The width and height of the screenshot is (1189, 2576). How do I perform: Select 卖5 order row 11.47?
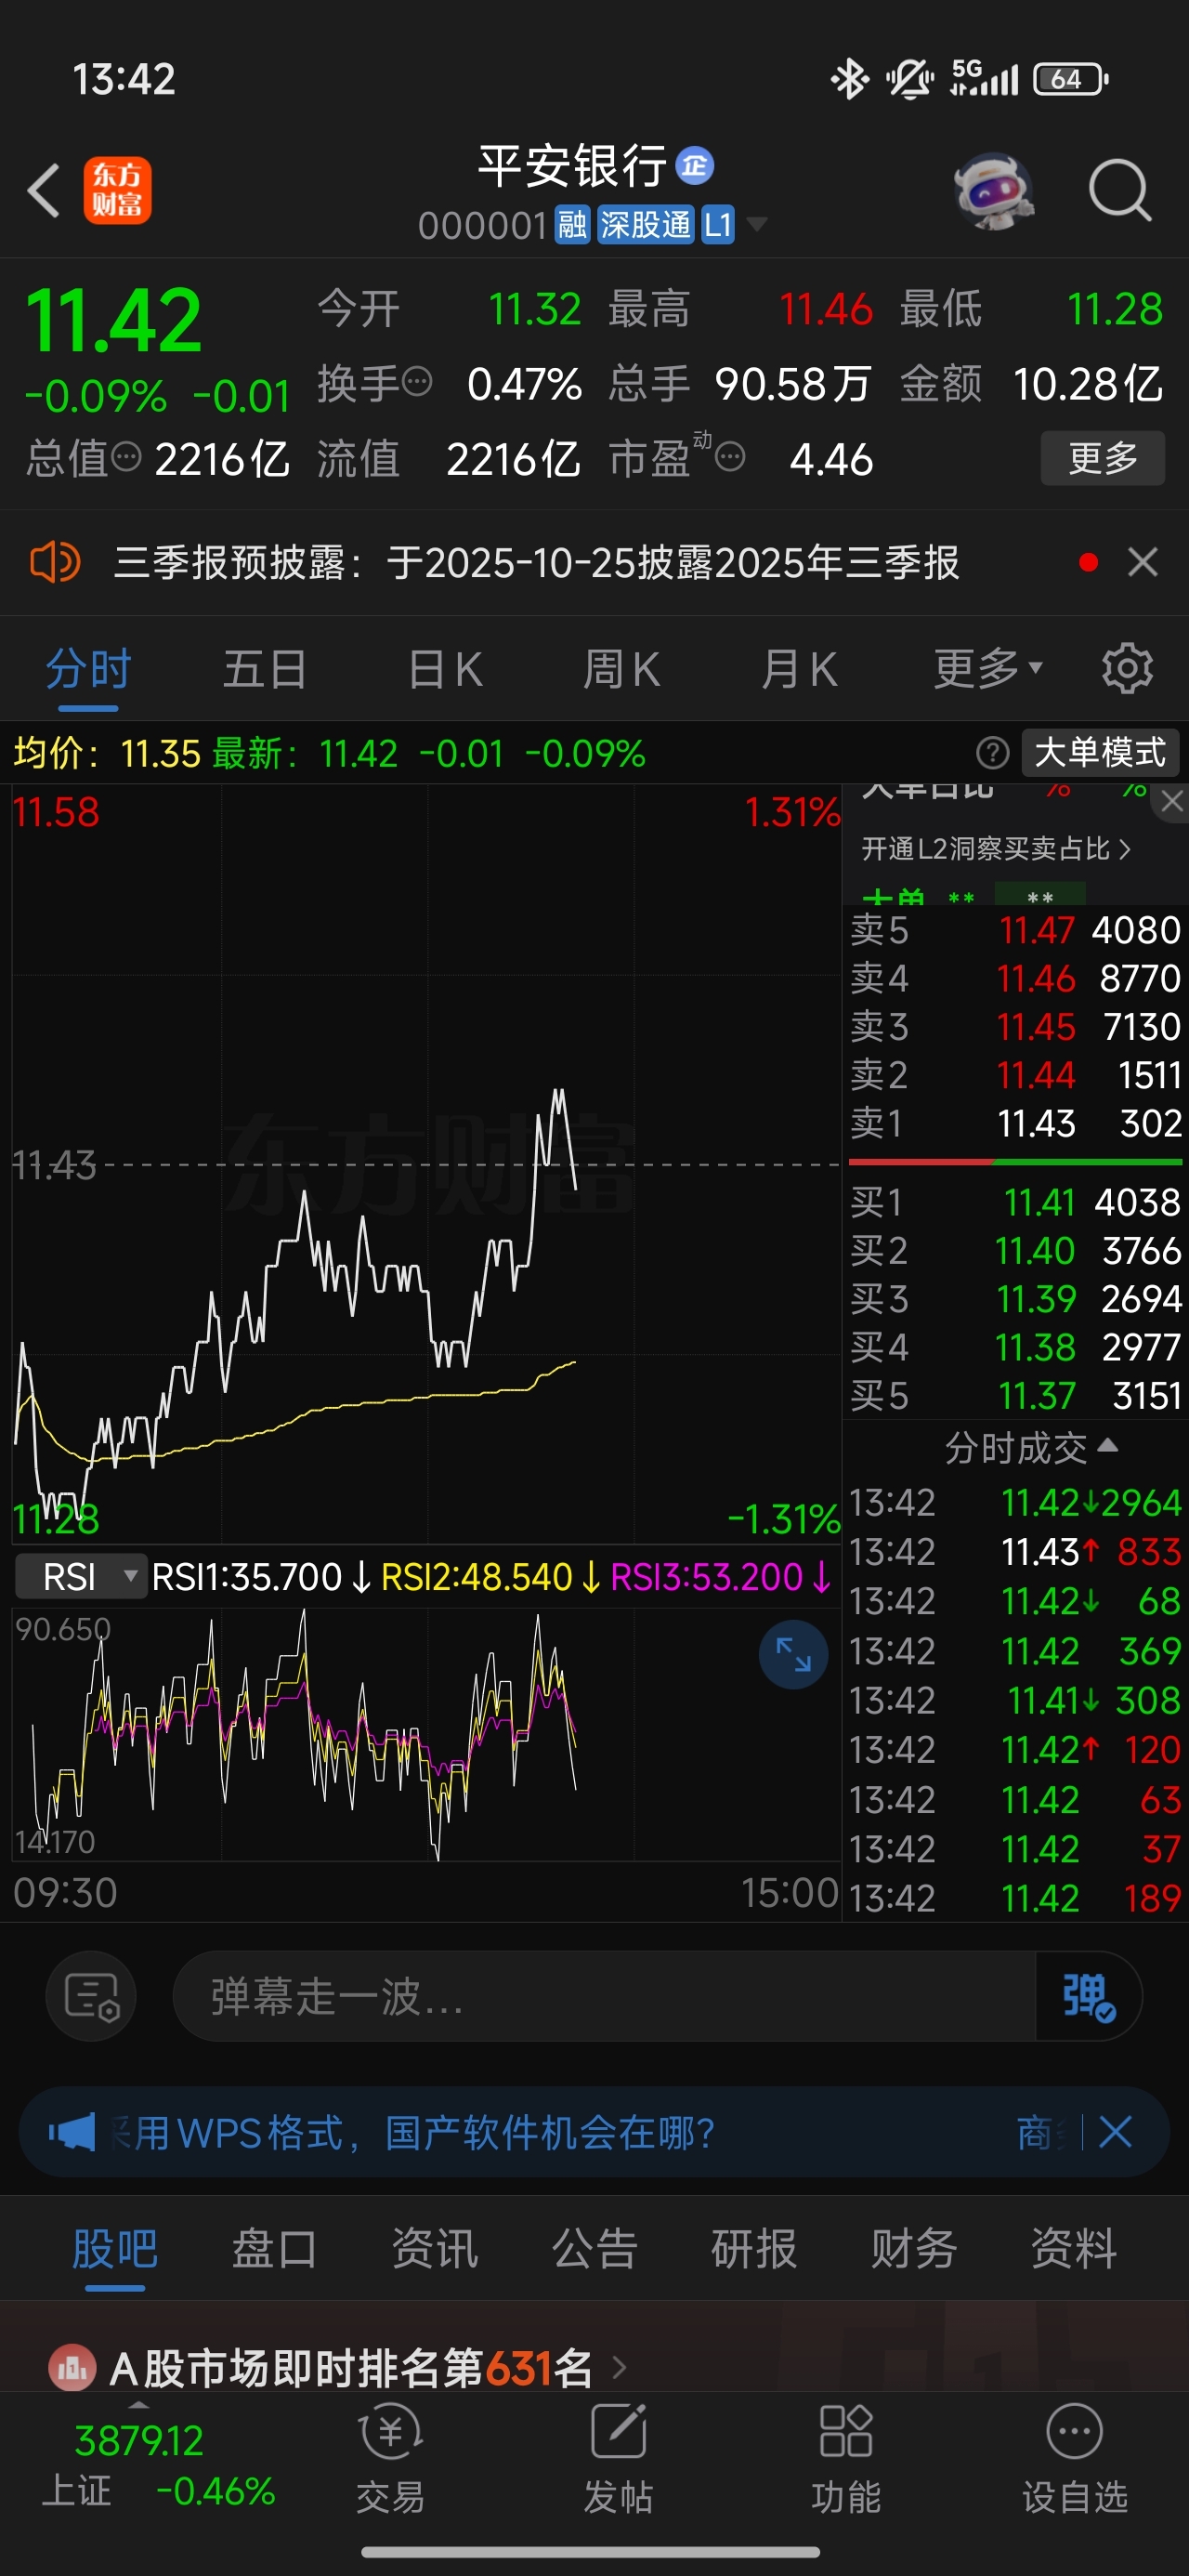point(1015,930)
